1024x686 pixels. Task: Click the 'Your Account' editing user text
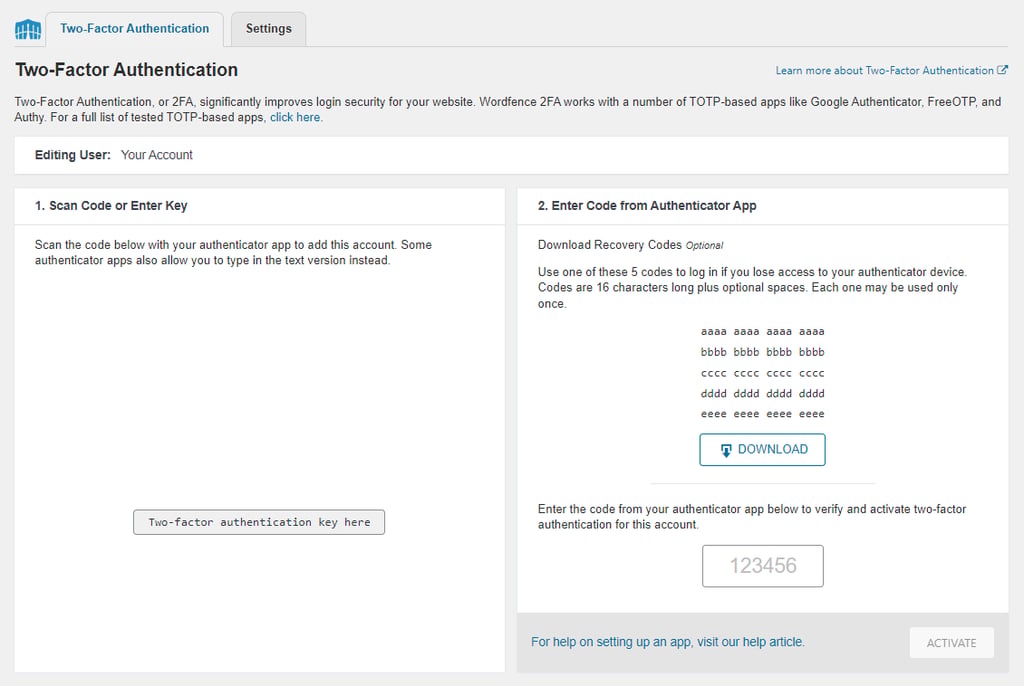[x=157, y=155]
